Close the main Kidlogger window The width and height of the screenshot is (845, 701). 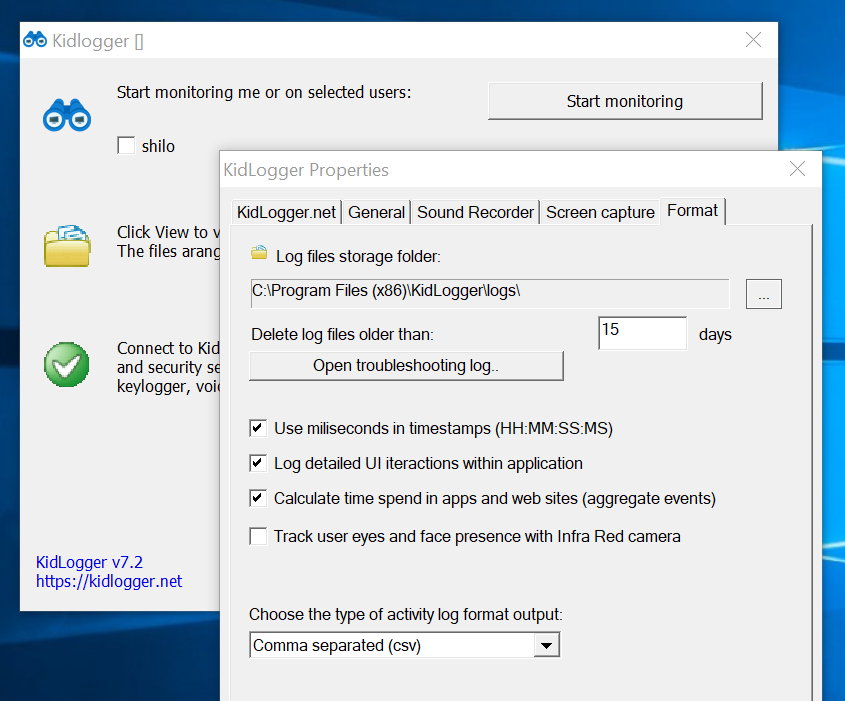tap(753, 41)
